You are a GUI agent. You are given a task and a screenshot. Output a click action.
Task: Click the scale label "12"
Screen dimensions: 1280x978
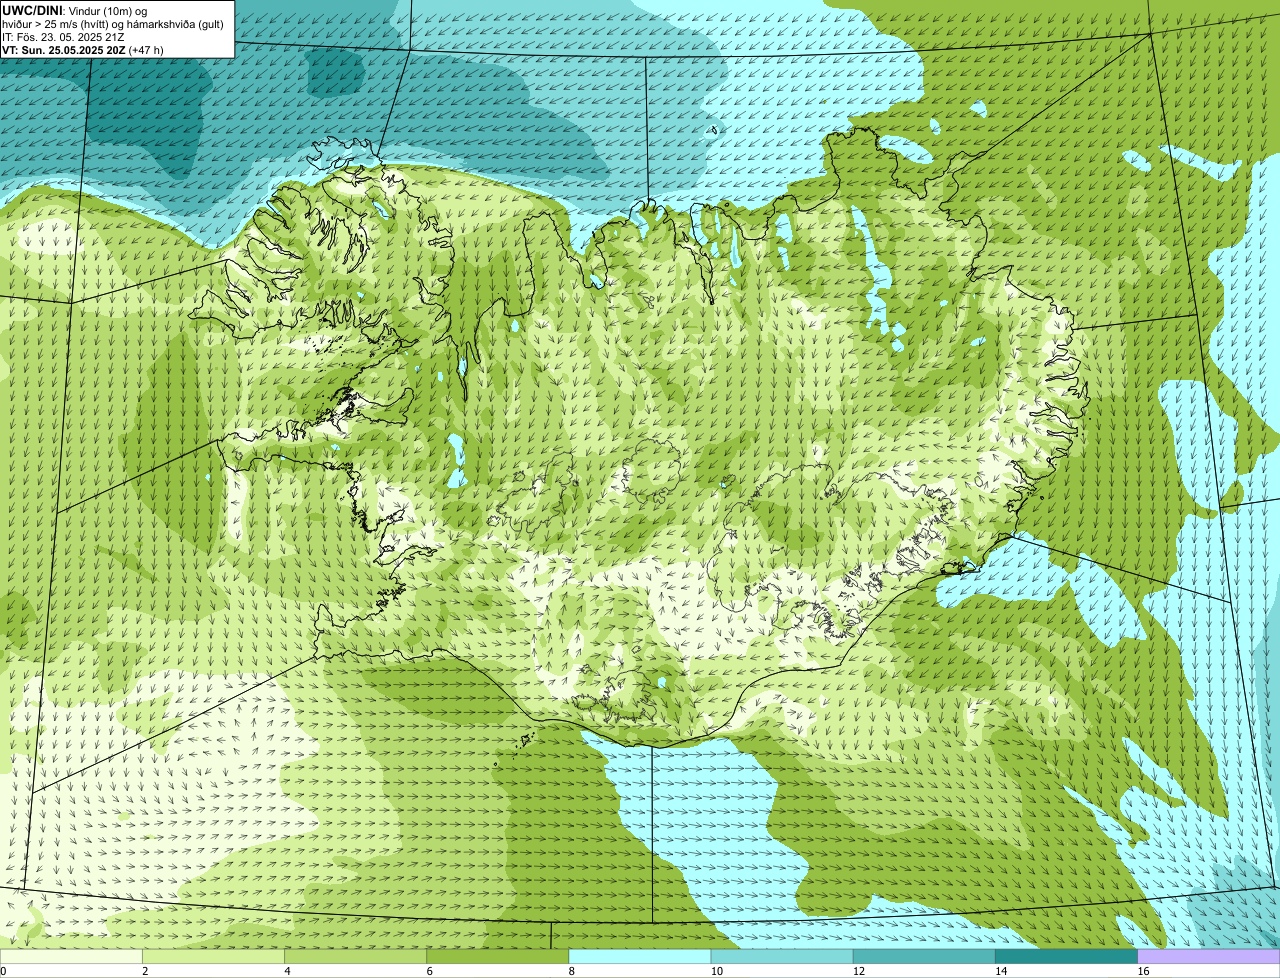(x=858, y=971)
